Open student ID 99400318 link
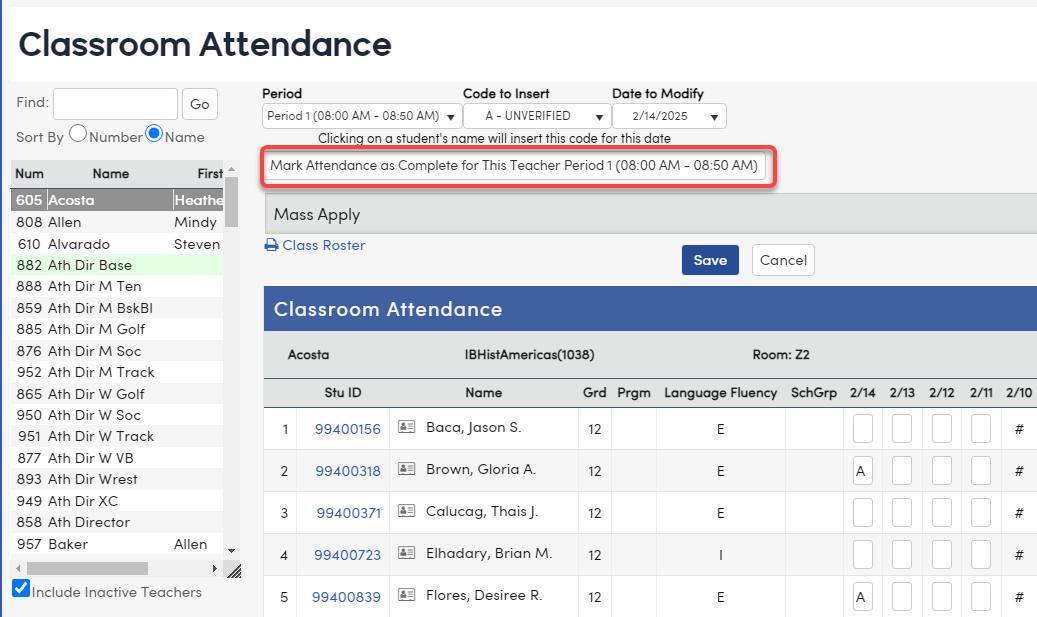 pos(348,471)
